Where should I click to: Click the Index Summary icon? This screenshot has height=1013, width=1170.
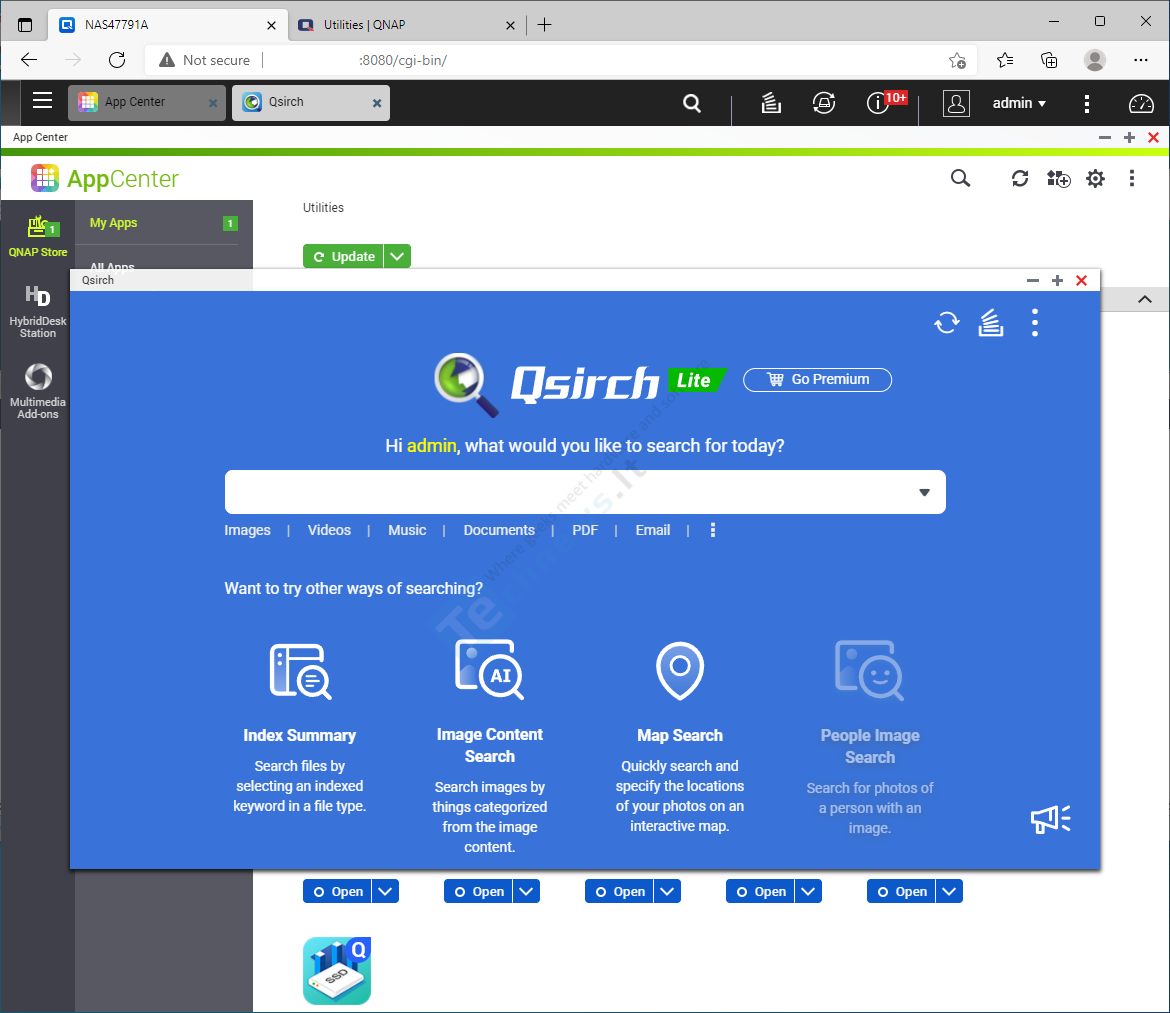click(300, 671)
